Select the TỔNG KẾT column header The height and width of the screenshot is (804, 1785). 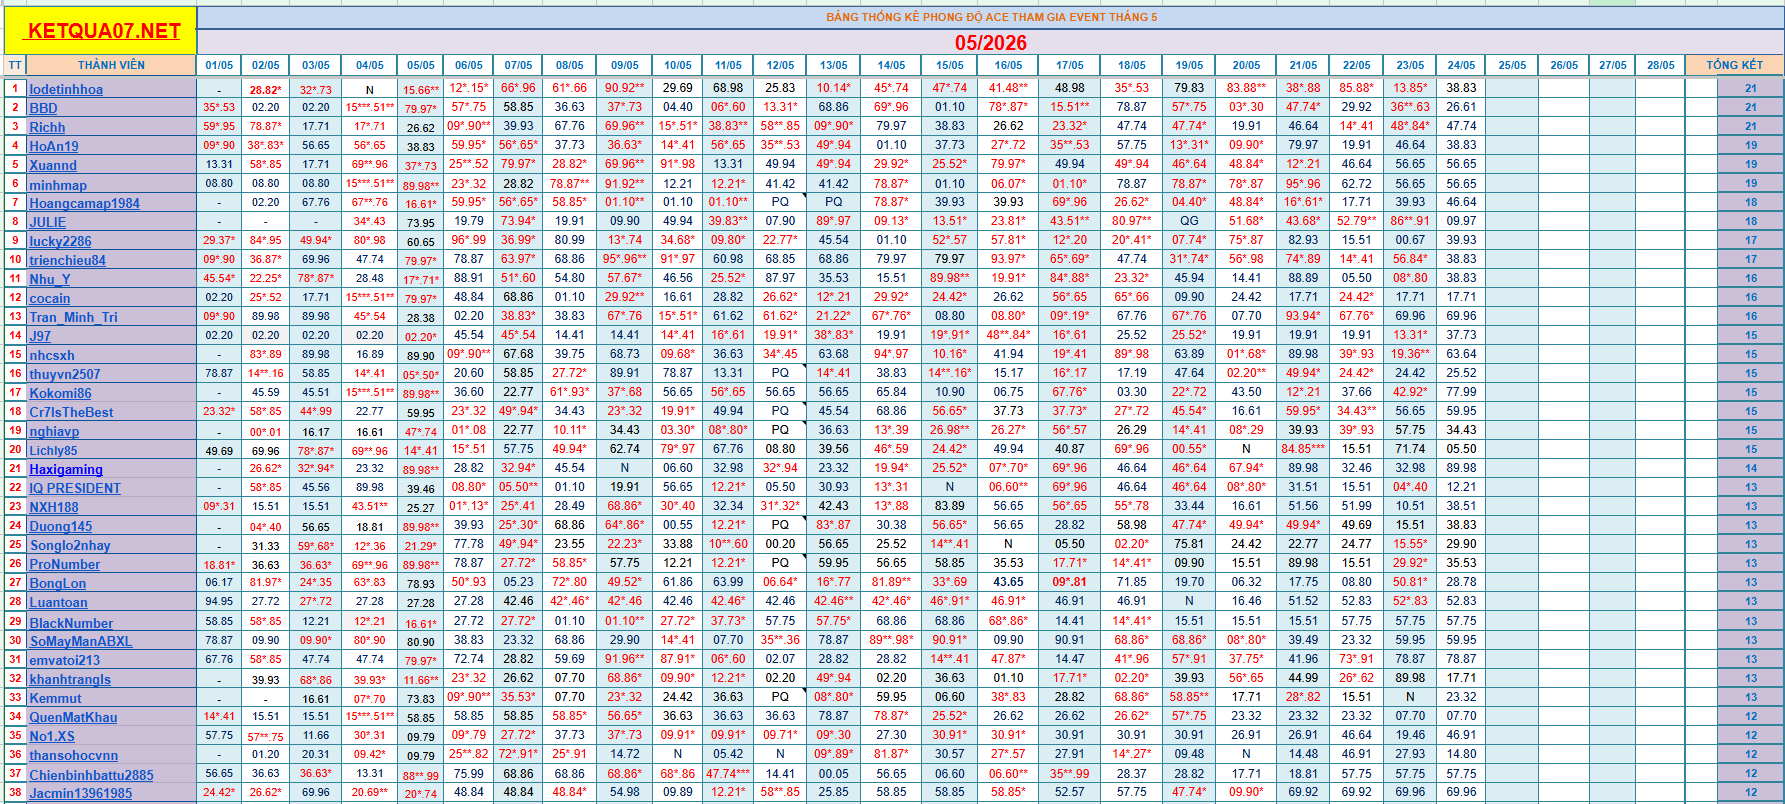pyautogui.click(x=1734, y=65)
